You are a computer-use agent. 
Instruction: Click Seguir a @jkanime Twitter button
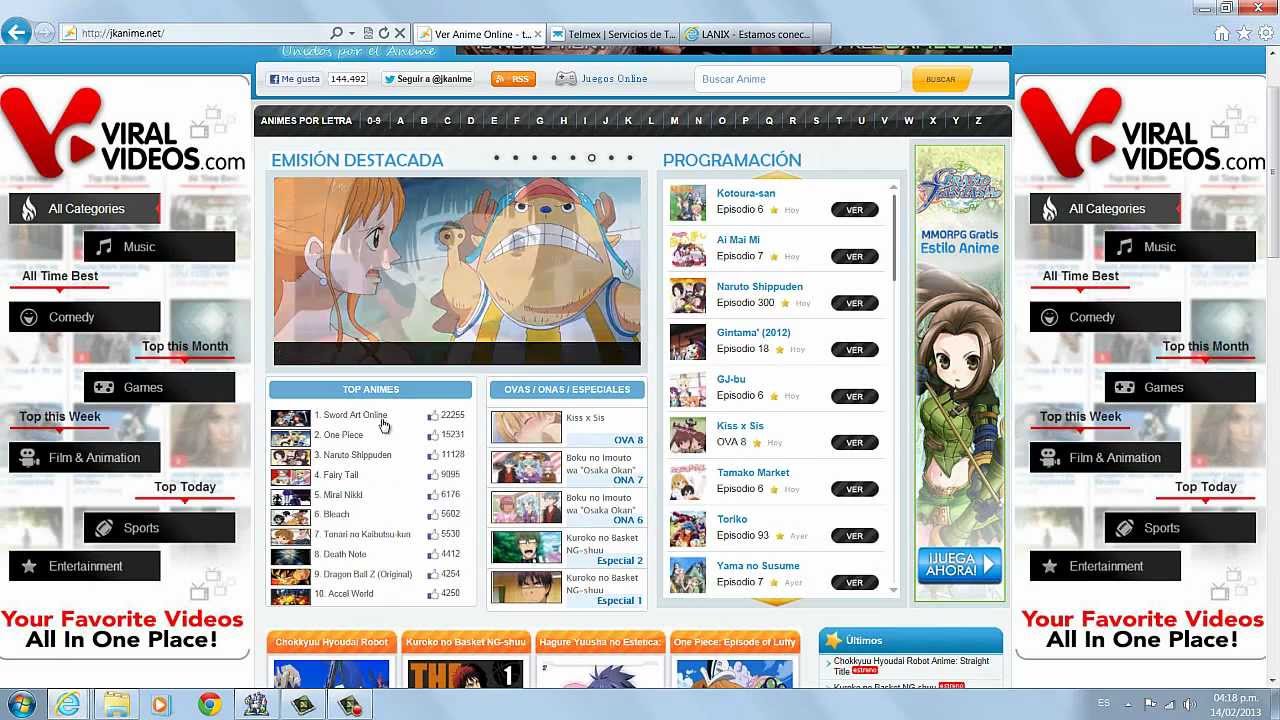[428, 79]
